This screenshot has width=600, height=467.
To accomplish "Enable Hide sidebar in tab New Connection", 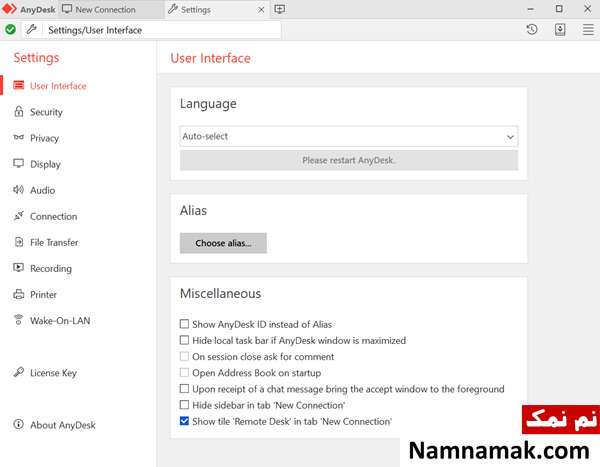I will (x=184, y=405).
